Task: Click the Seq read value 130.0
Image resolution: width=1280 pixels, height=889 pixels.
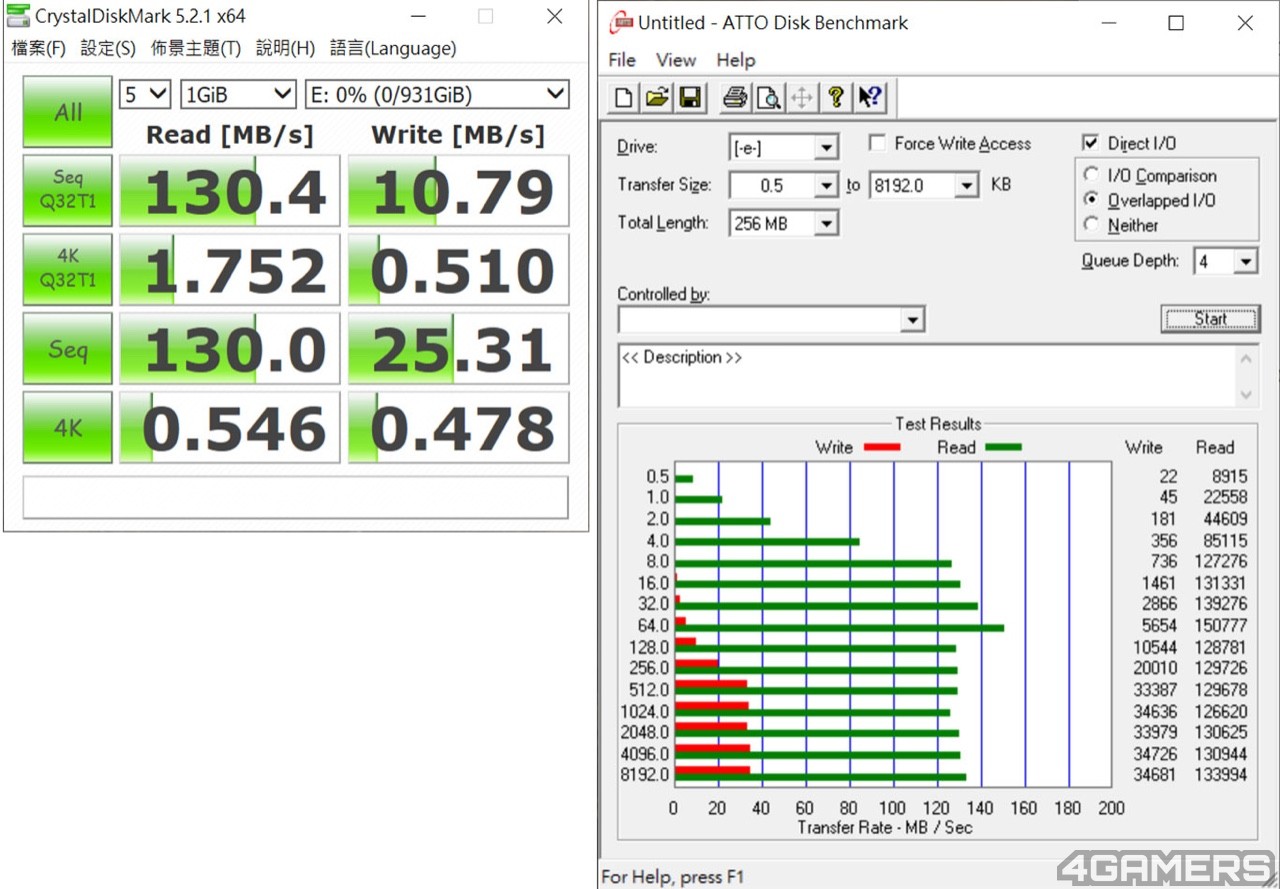Action: pyautogui.click(x=230, y=348)
